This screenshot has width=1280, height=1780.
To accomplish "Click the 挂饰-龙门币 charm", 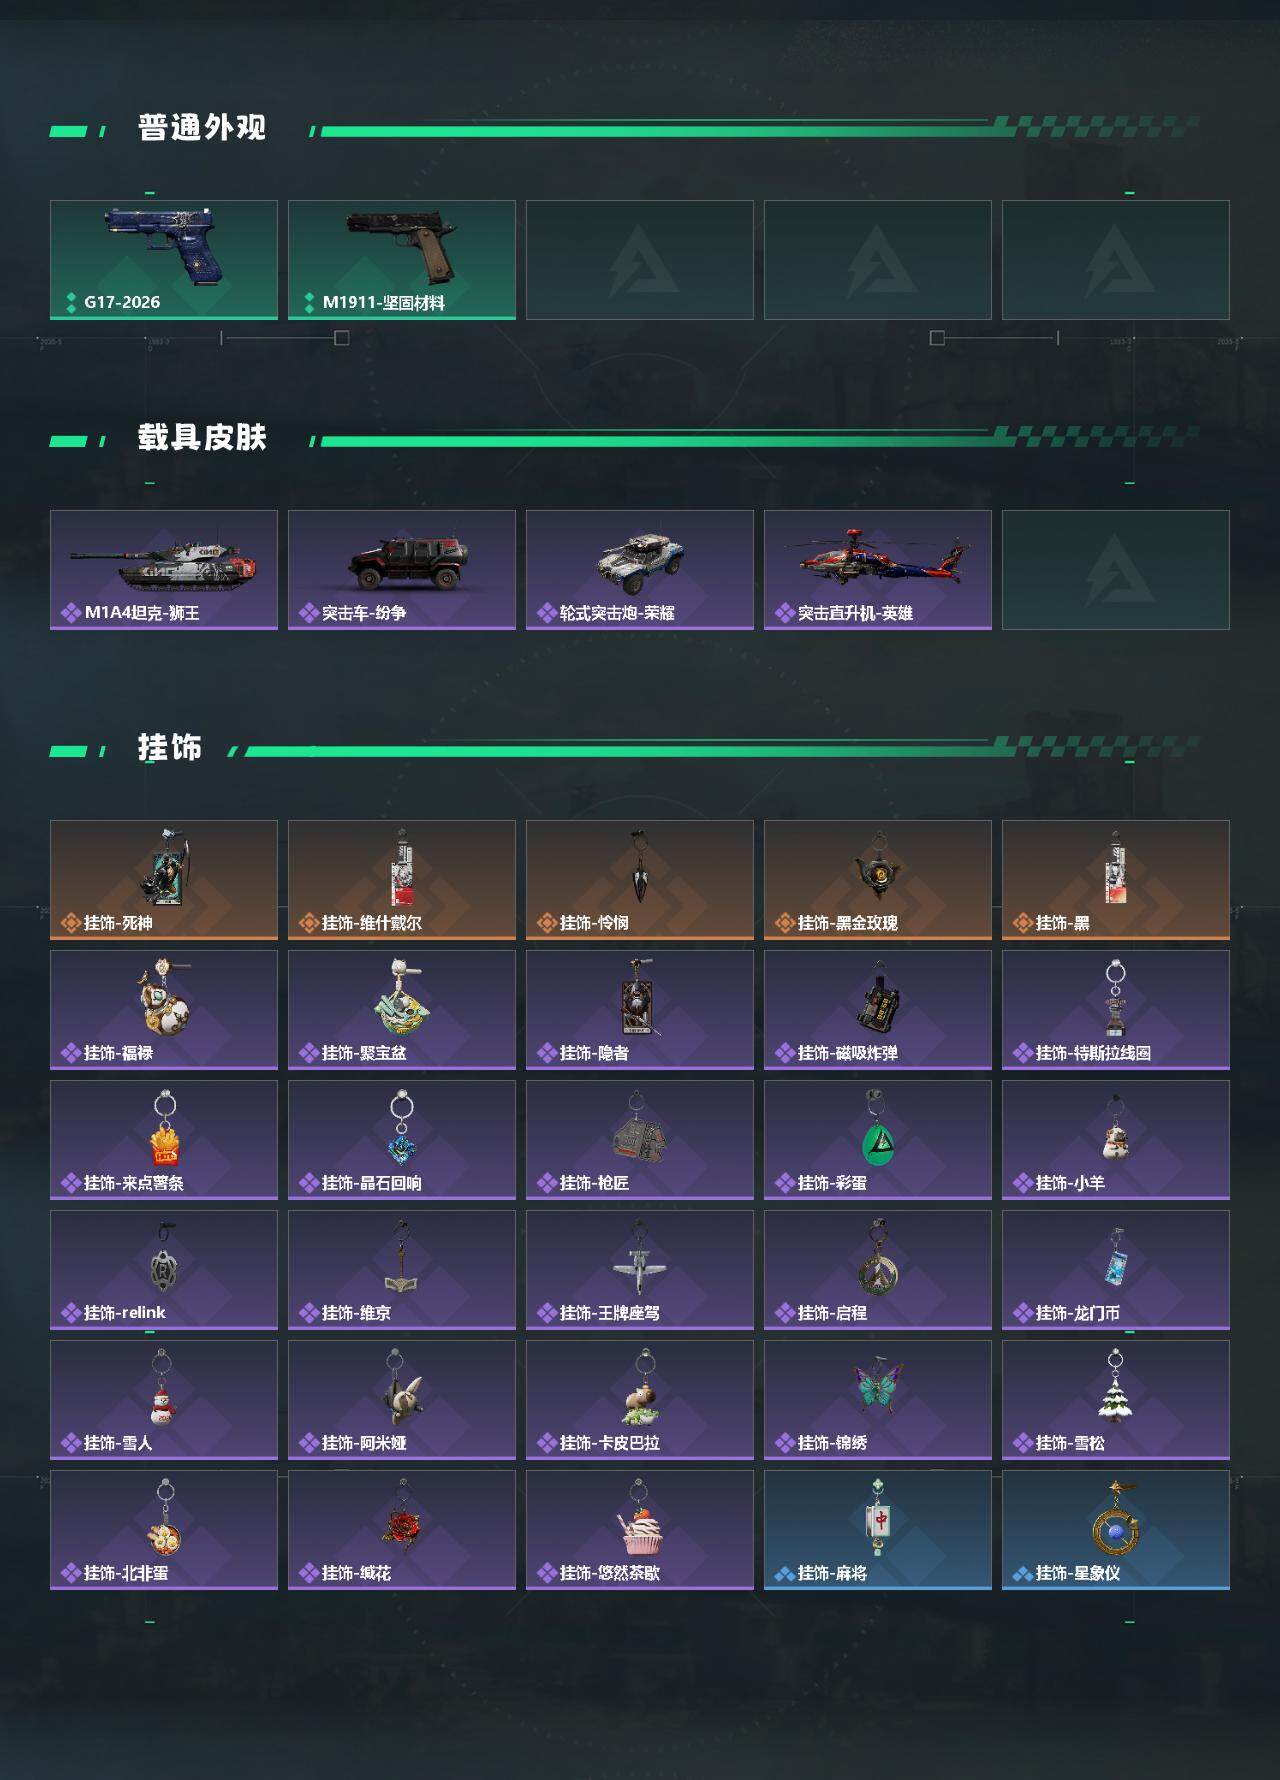I will click(1116, 1270).
